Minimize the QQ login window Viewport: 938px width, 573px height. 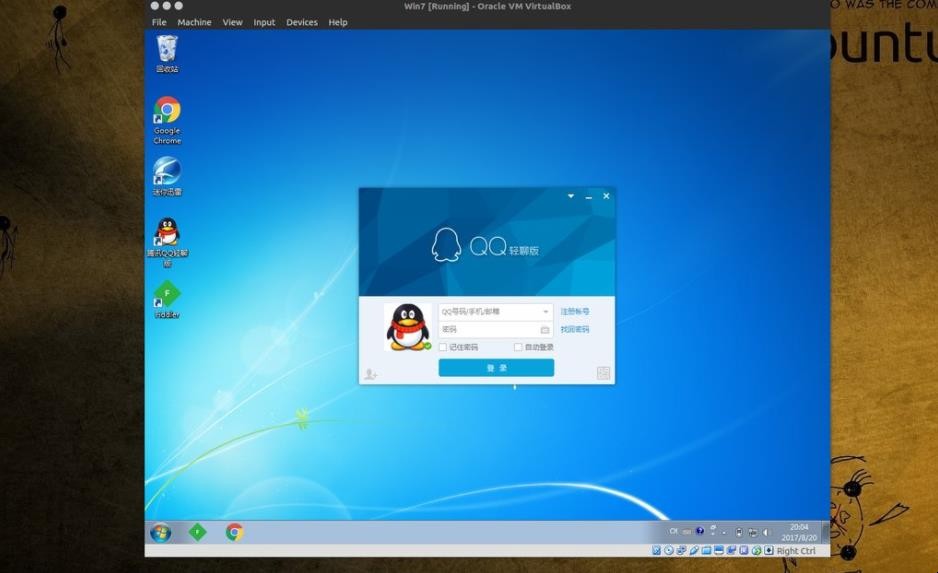tap(589, 196)
